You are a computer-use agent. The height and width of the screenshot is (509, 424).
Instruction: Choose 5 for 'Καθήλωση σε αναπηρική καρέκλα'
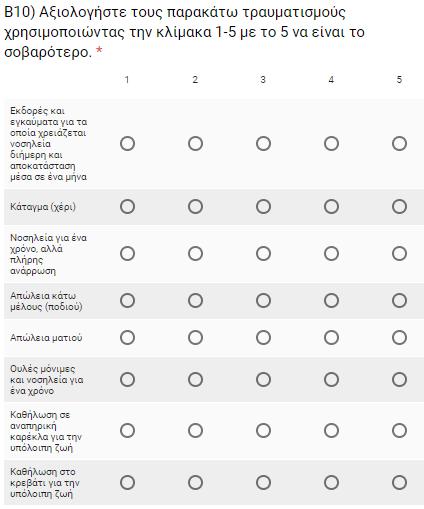(x=399, y=431)
